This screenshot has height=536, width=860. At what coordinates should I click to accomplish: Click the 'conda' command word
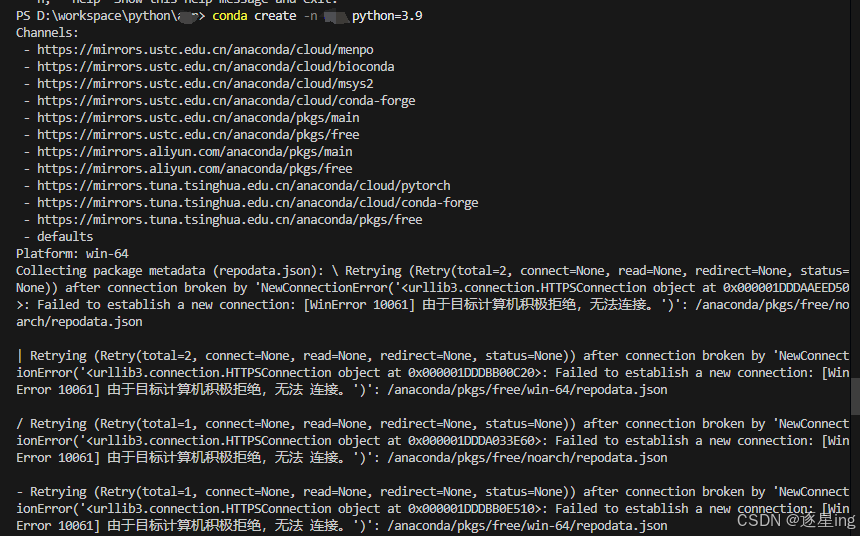click(230, 16)
